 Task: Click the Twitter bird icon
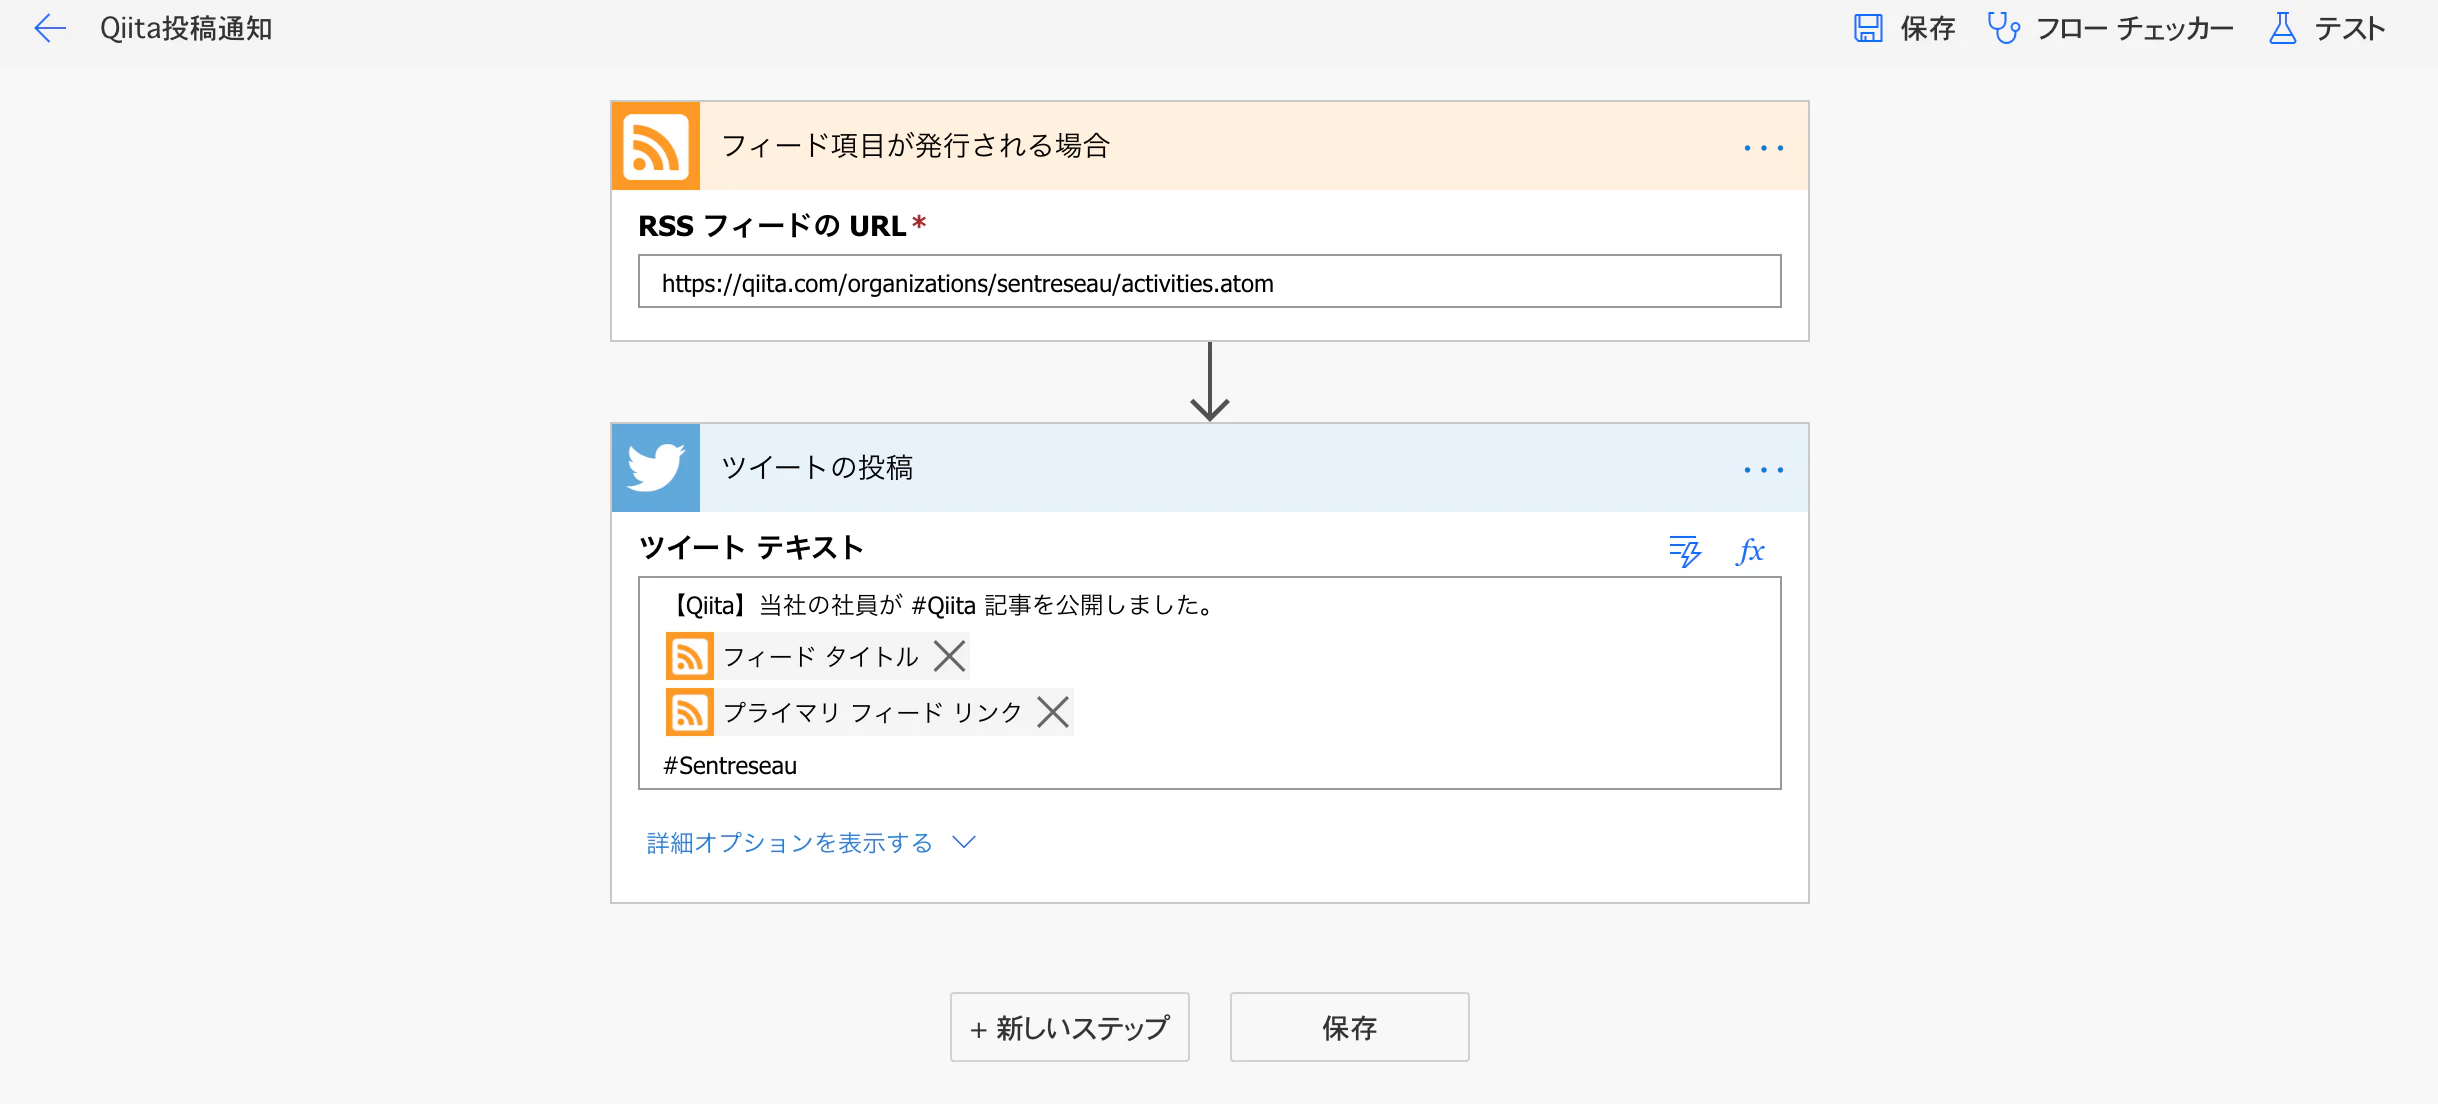pos(656,468)
